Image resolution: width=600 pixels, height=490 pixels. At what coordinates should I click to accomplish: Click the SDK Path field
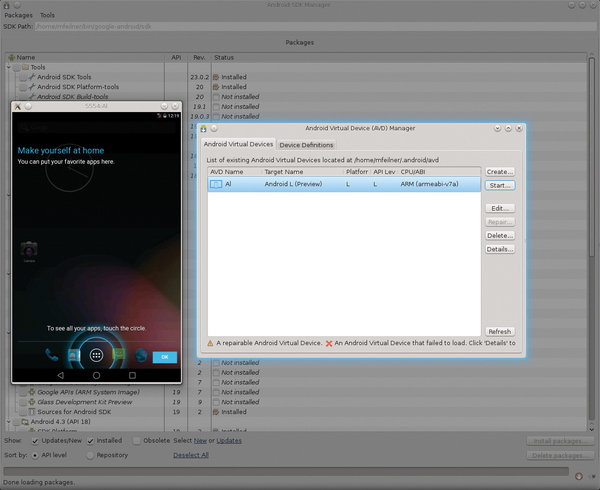315,26
